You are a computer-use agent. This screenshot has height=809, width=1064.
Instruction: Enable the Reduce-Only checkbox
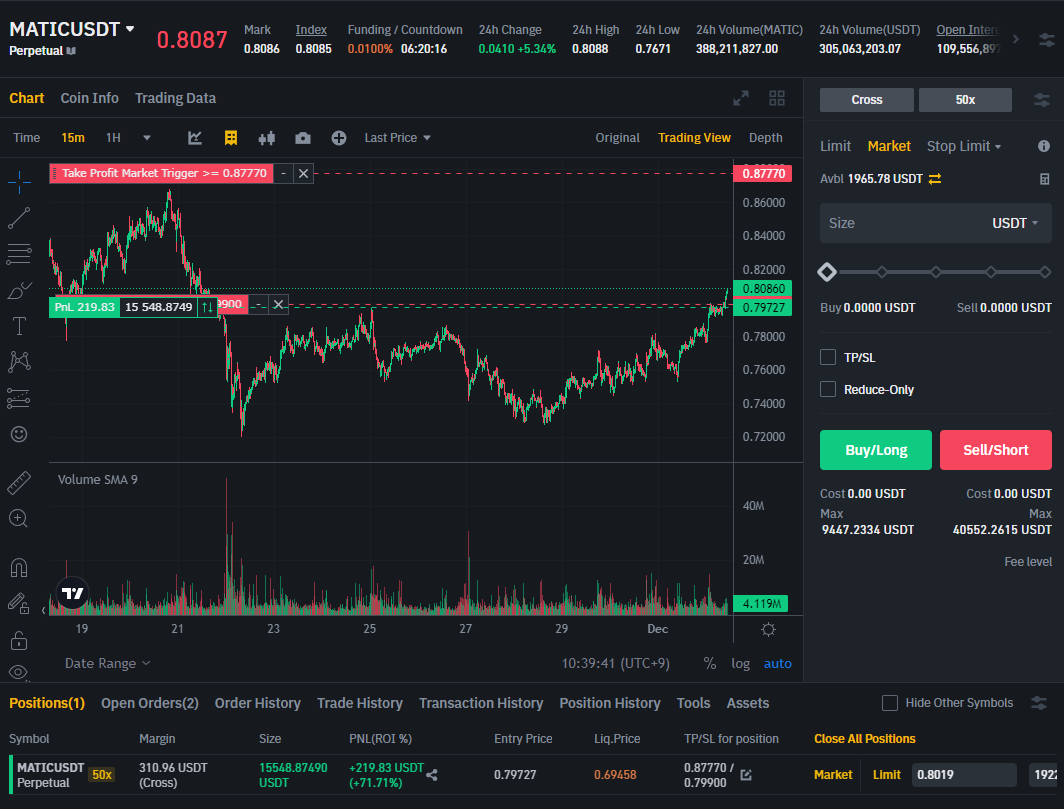click(x=828, y=389)
